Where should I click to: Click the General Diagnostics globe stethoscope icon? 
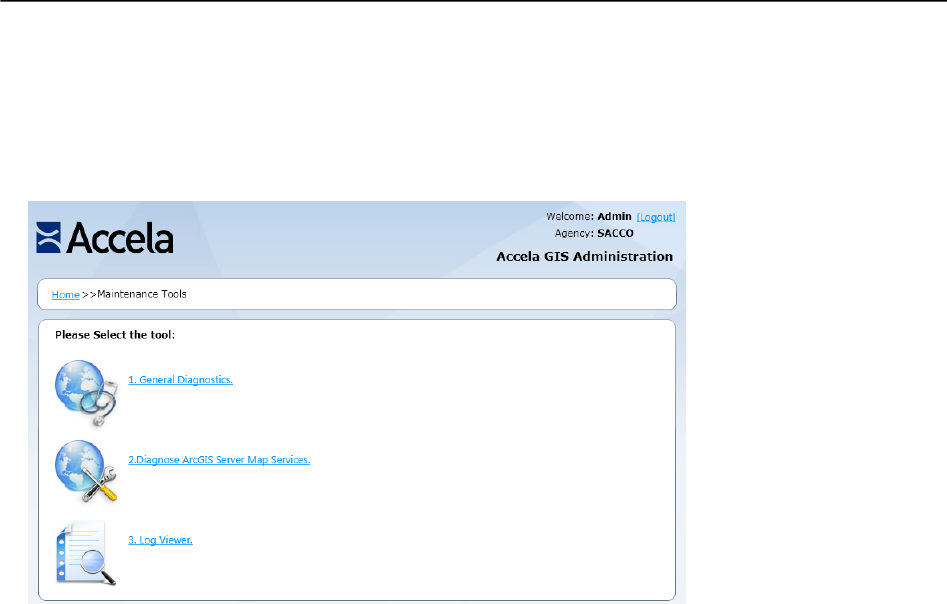tap(86, 393)
